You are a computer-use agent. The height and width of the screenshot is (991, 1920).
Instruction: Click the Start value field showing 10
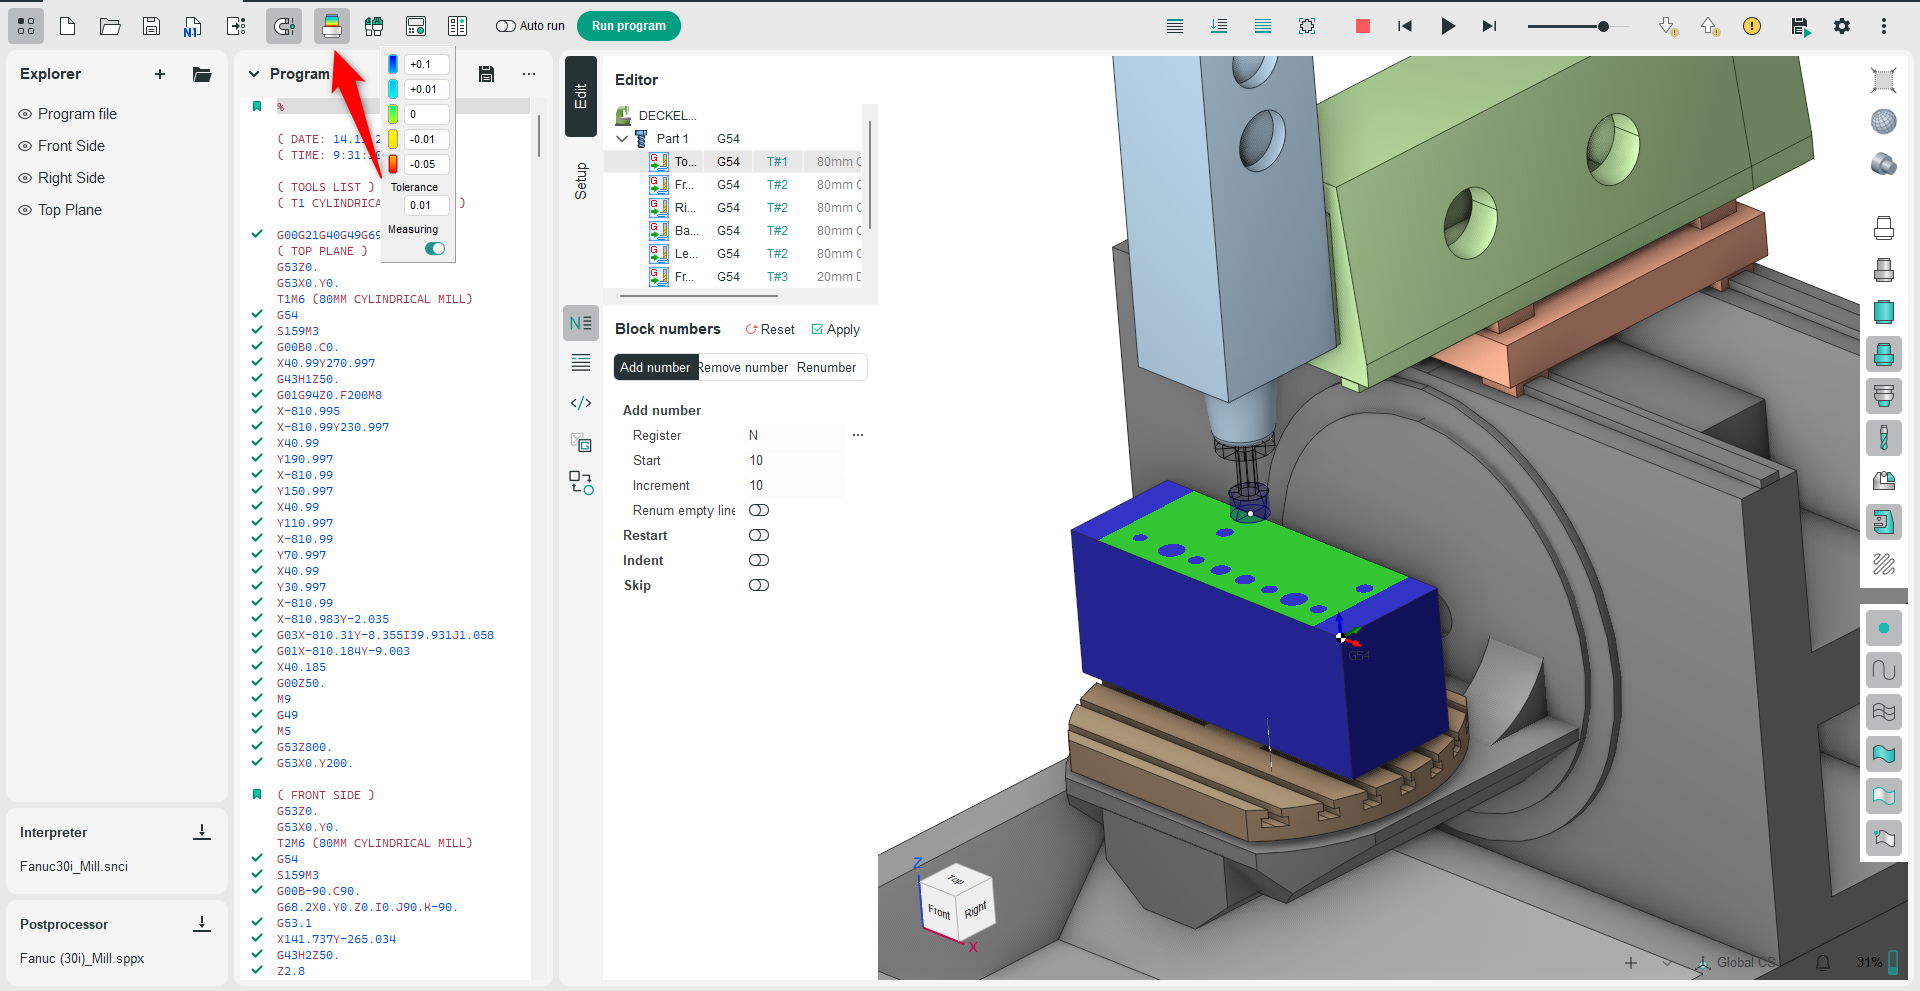795,461
